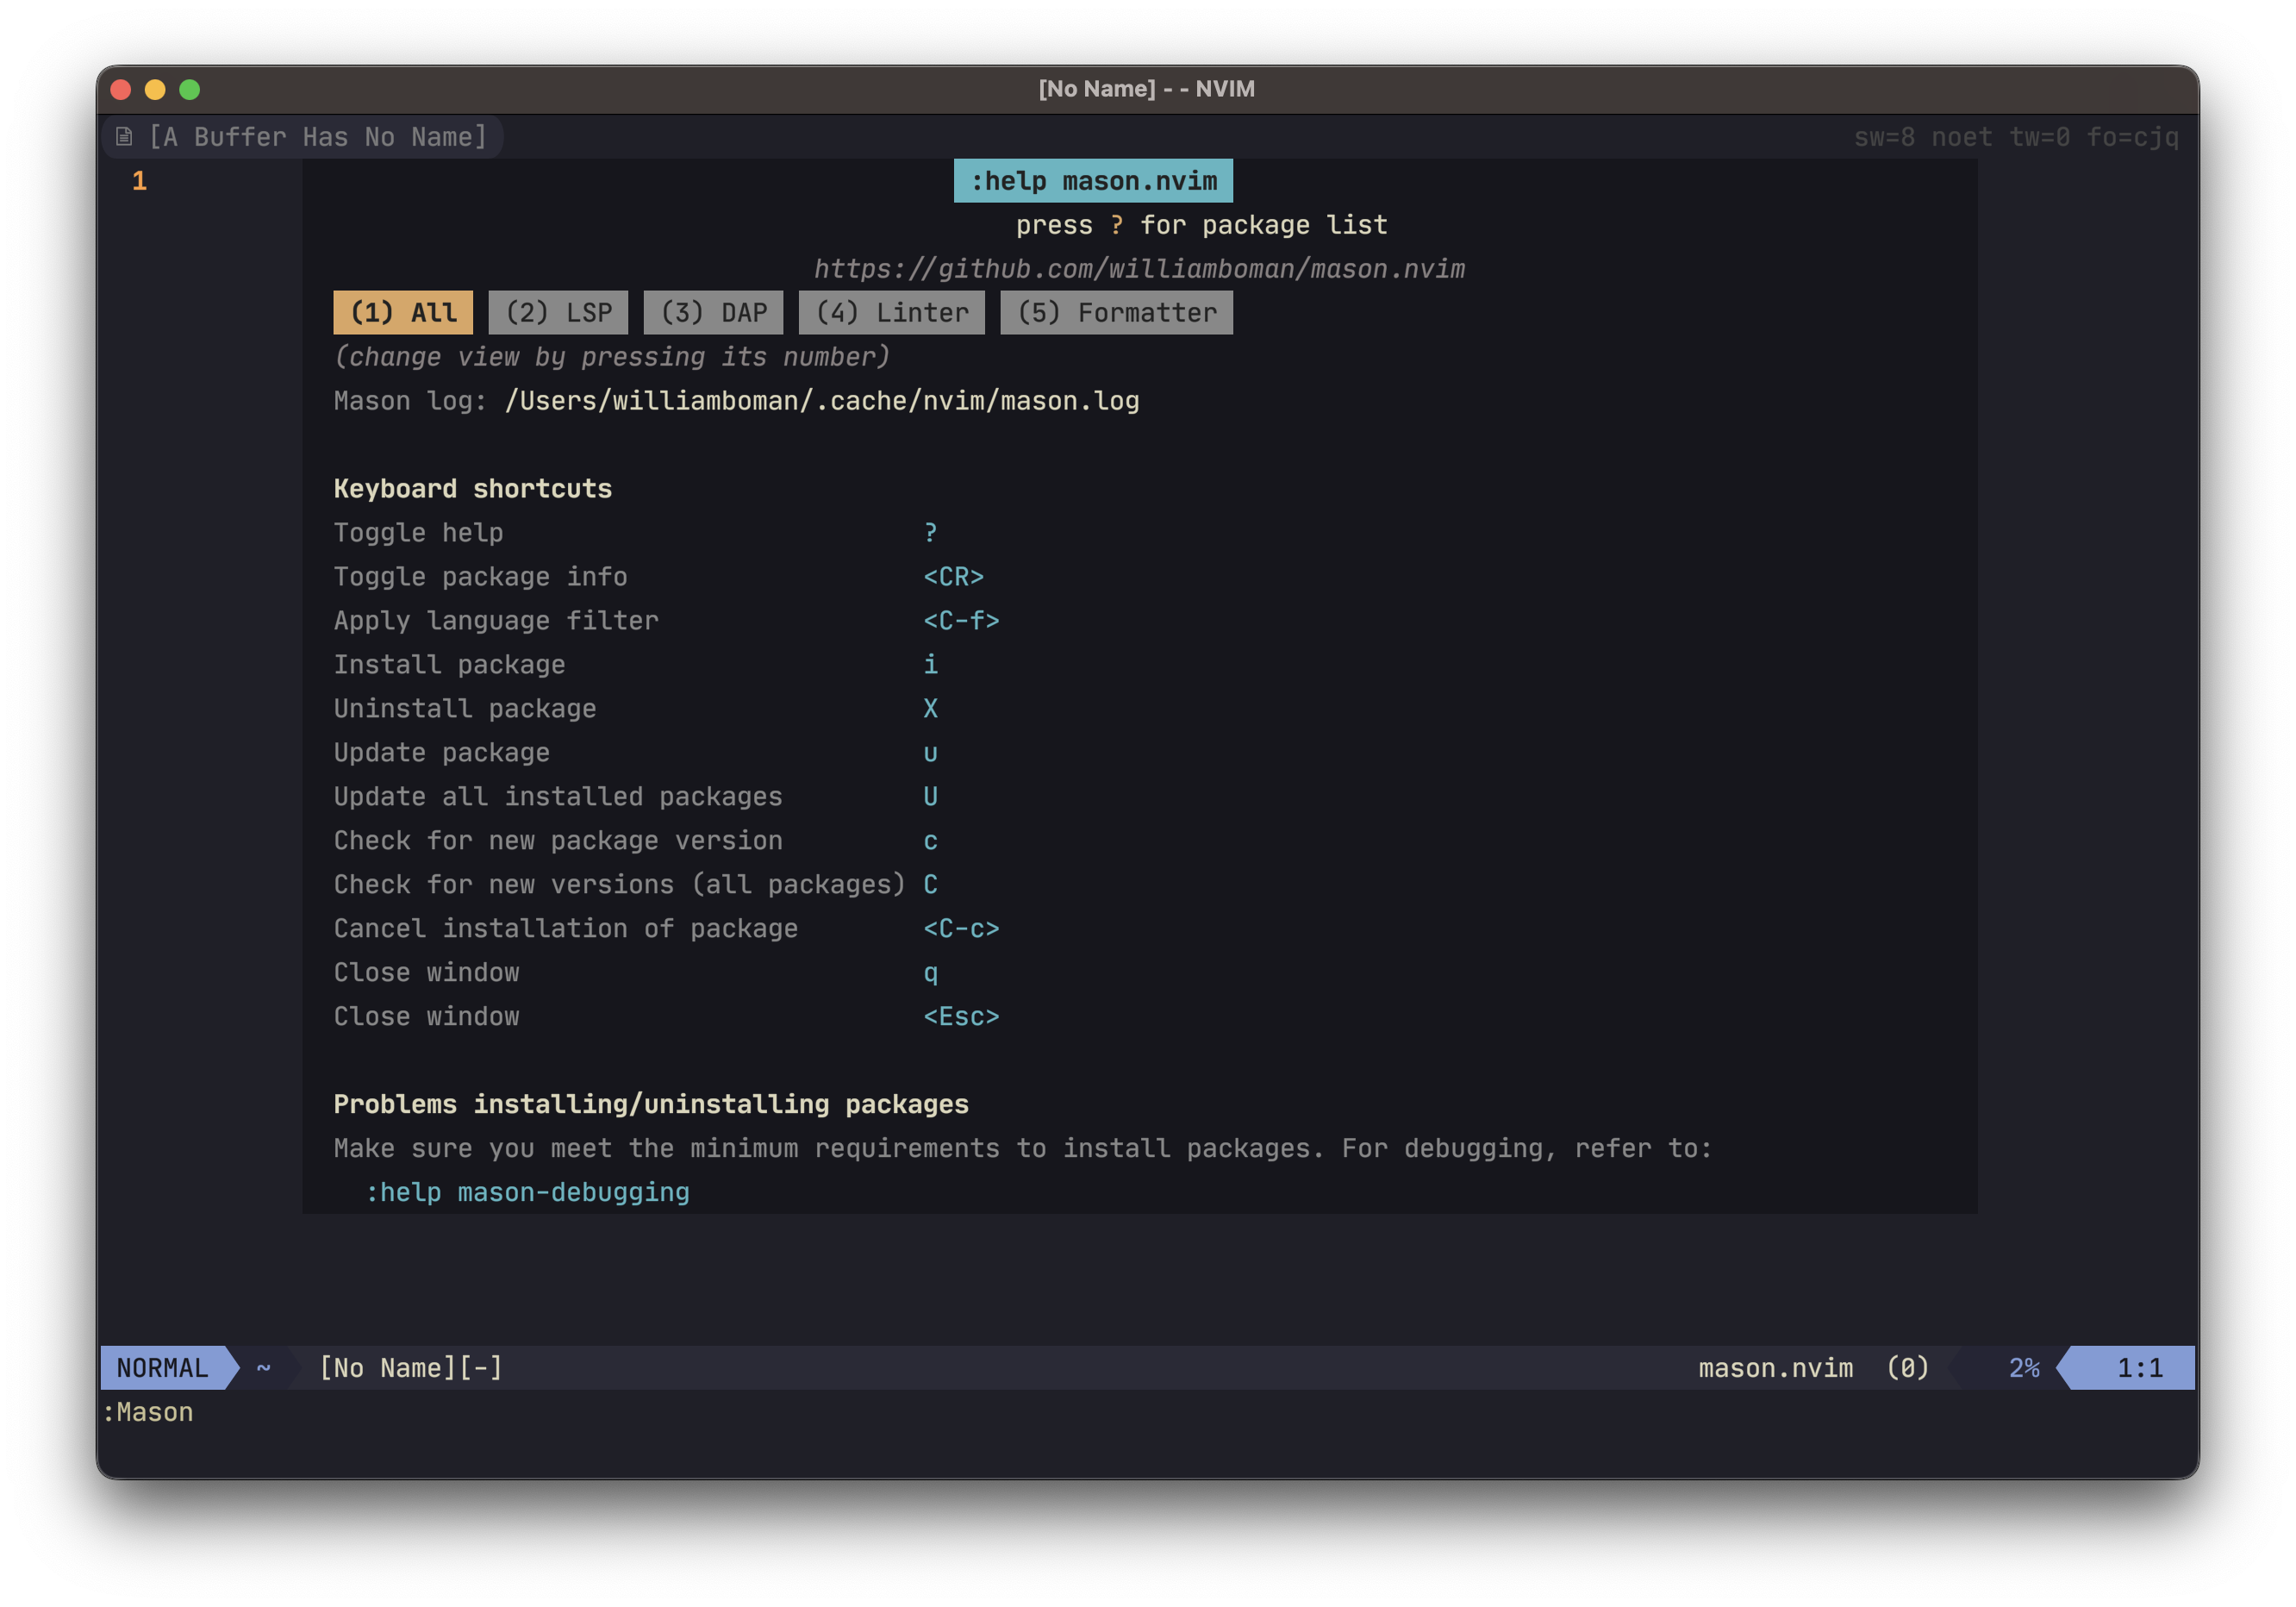The image size is (2296, 1607).
Task: Click the 'Mason log:' label
Action: [x=411, y=401]
